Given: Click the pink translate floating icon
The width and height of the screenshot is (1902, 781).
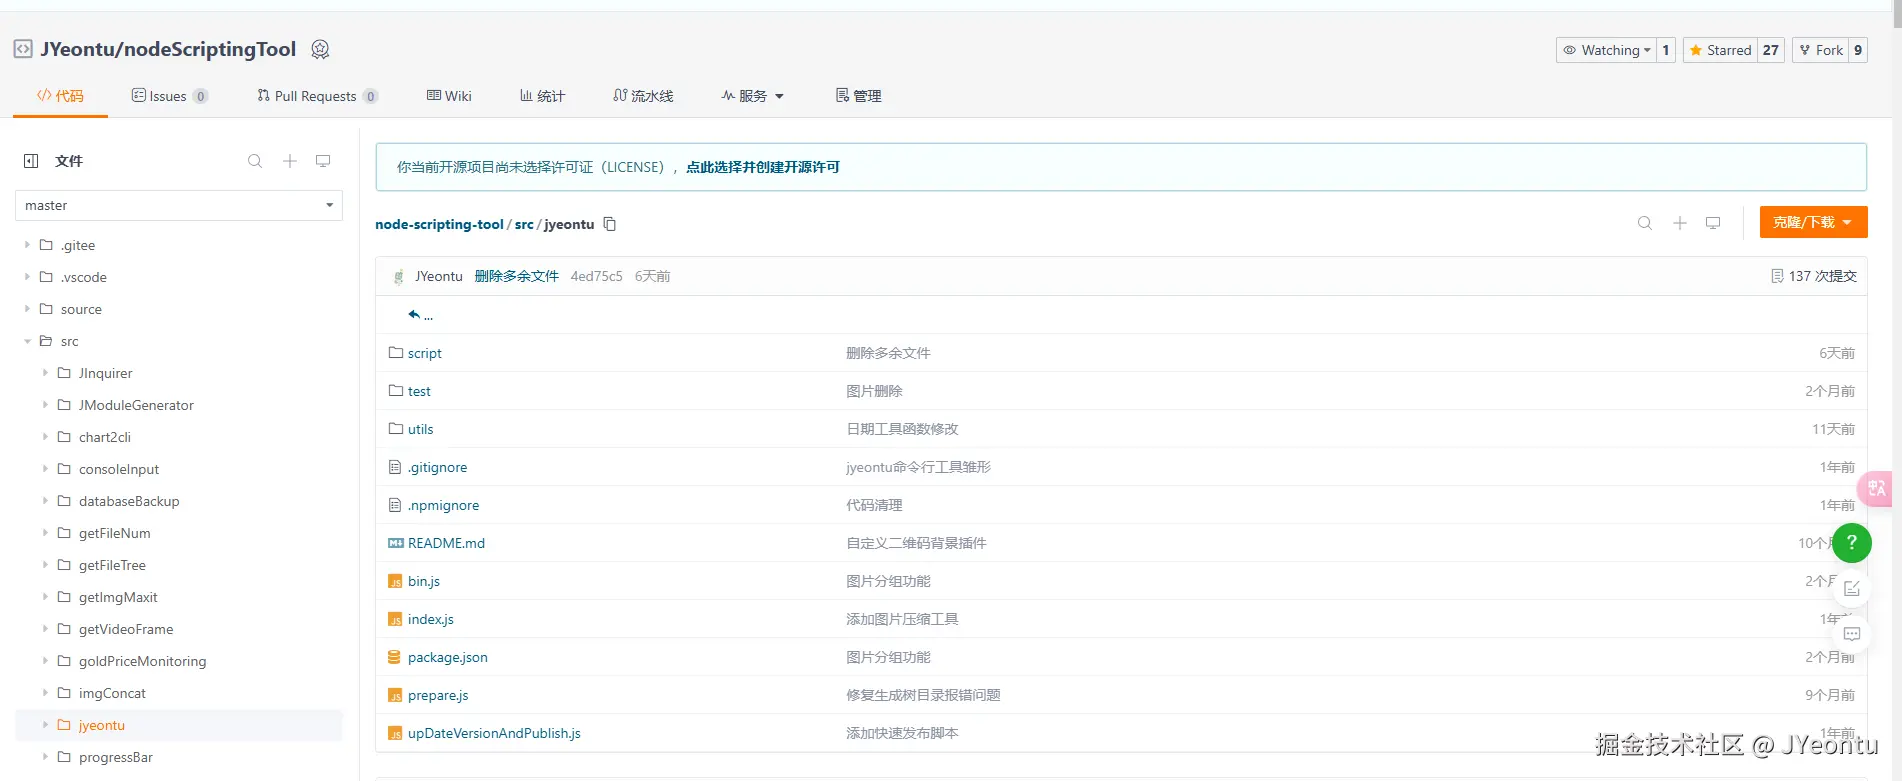Looking at the screenshot, I should [1876, 488].
